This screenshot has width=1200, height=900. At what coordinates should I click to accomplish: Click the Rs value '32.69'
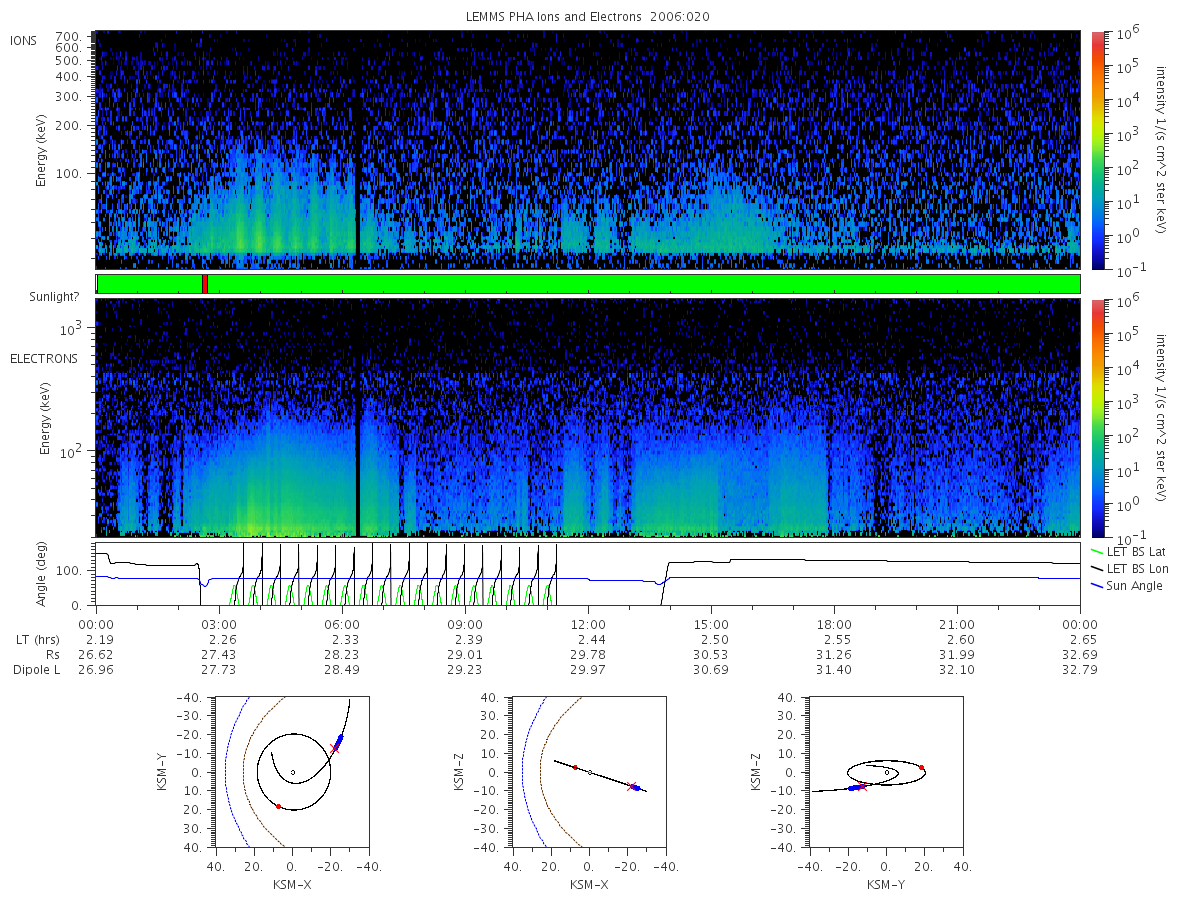point(1080,654)
